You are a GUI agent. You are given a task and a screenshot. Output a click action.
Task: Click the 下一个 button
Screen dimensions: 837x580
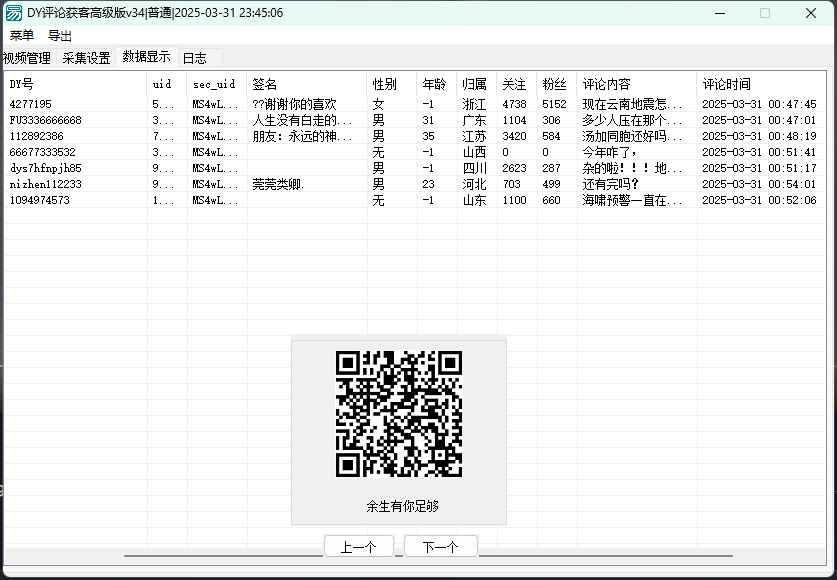pyautogui.click(x=440, y=547)
